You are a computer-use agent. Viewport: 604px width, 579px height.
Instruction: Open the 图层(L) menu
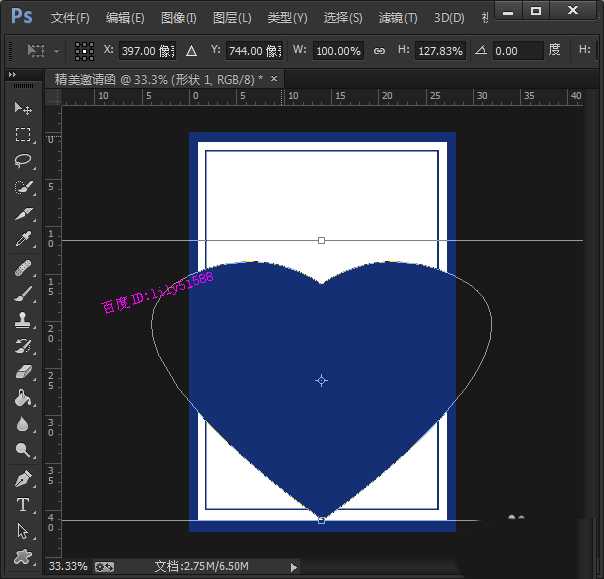[232, 18]
